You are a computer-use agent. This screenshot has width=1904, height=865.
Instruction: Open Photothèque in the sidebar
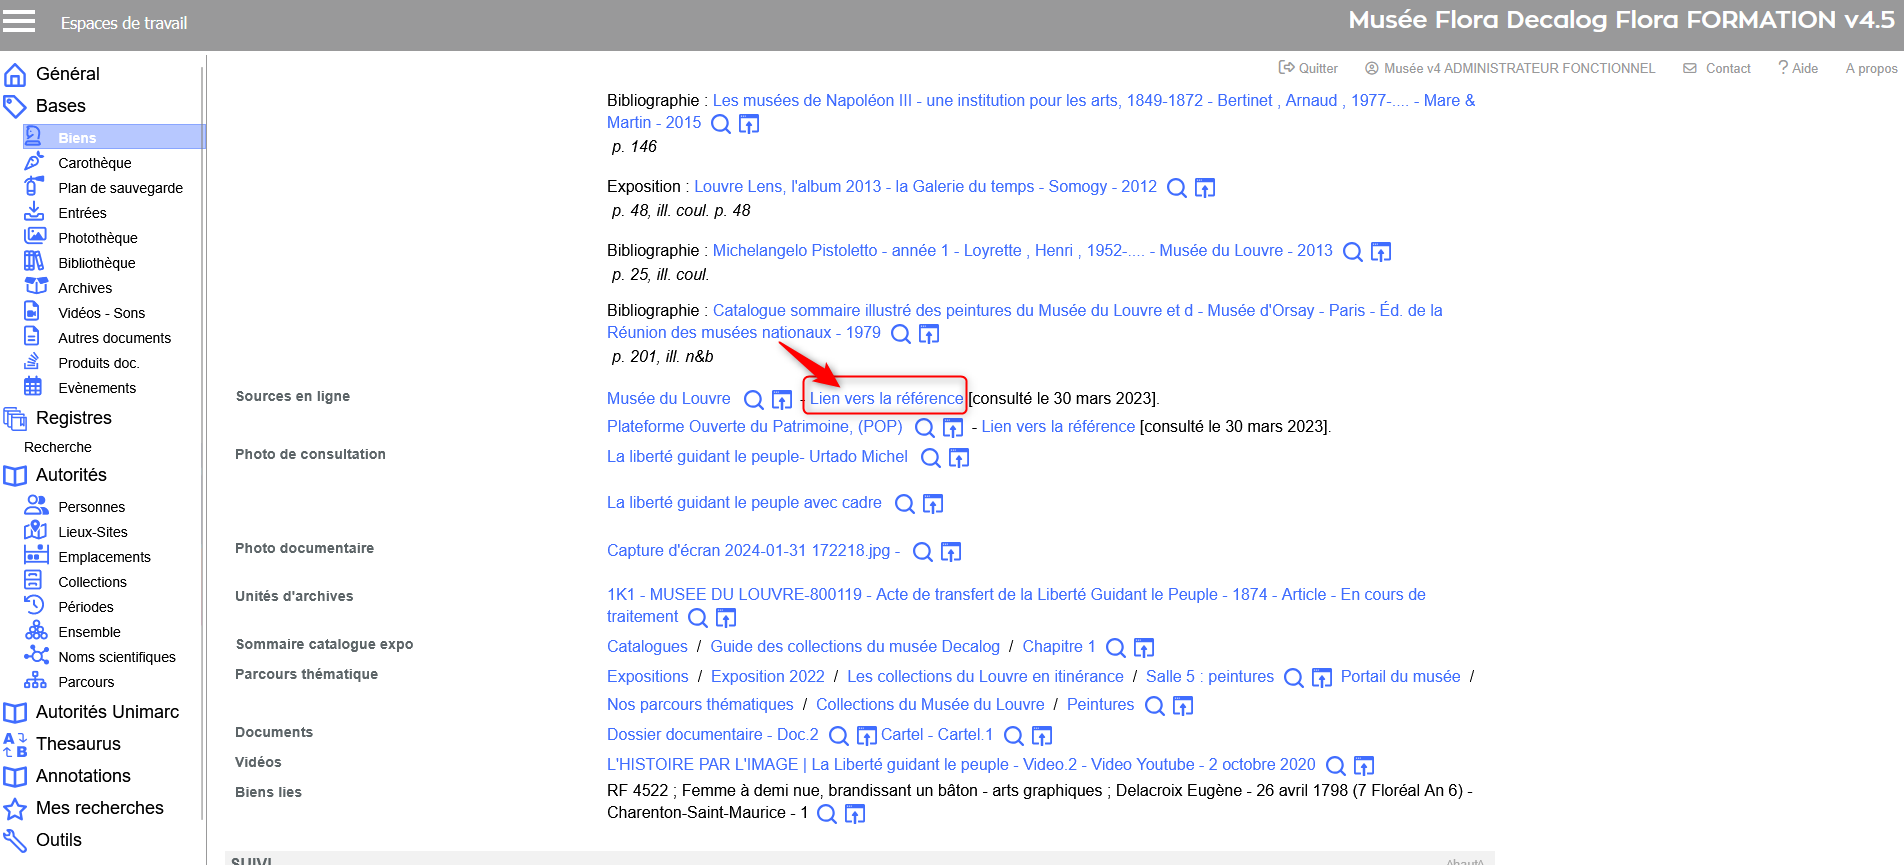click(x=97, y=238)
